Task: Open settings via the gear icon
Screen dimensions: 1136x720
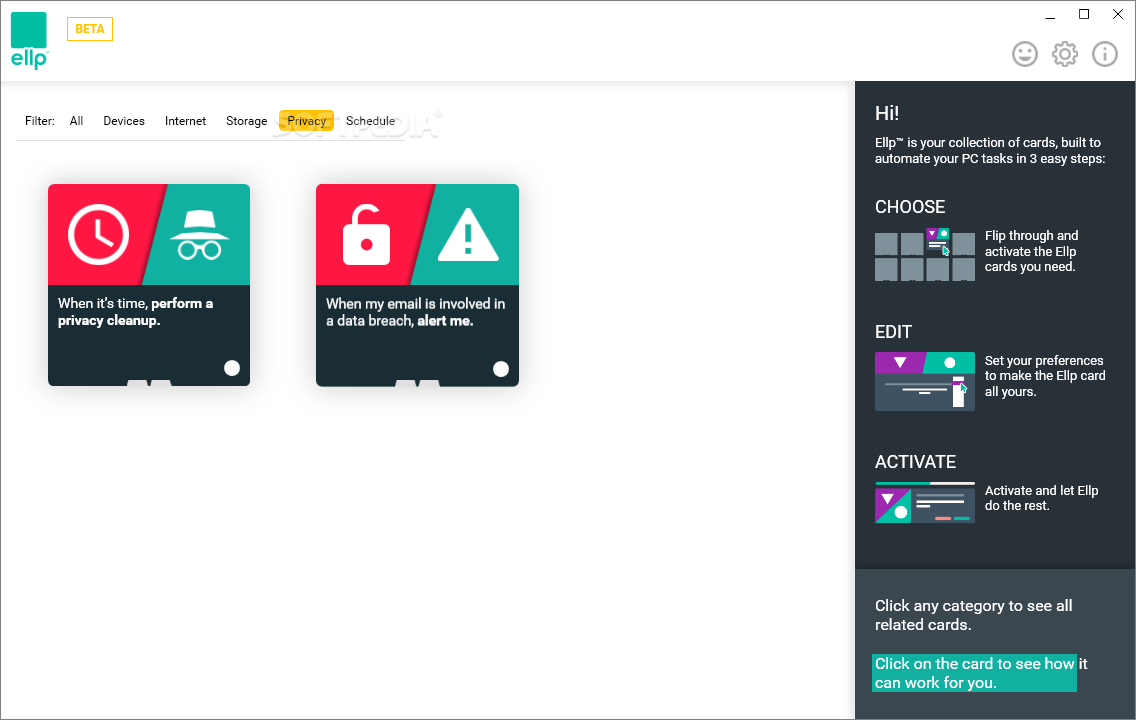Action: (x=1064, y=54)
